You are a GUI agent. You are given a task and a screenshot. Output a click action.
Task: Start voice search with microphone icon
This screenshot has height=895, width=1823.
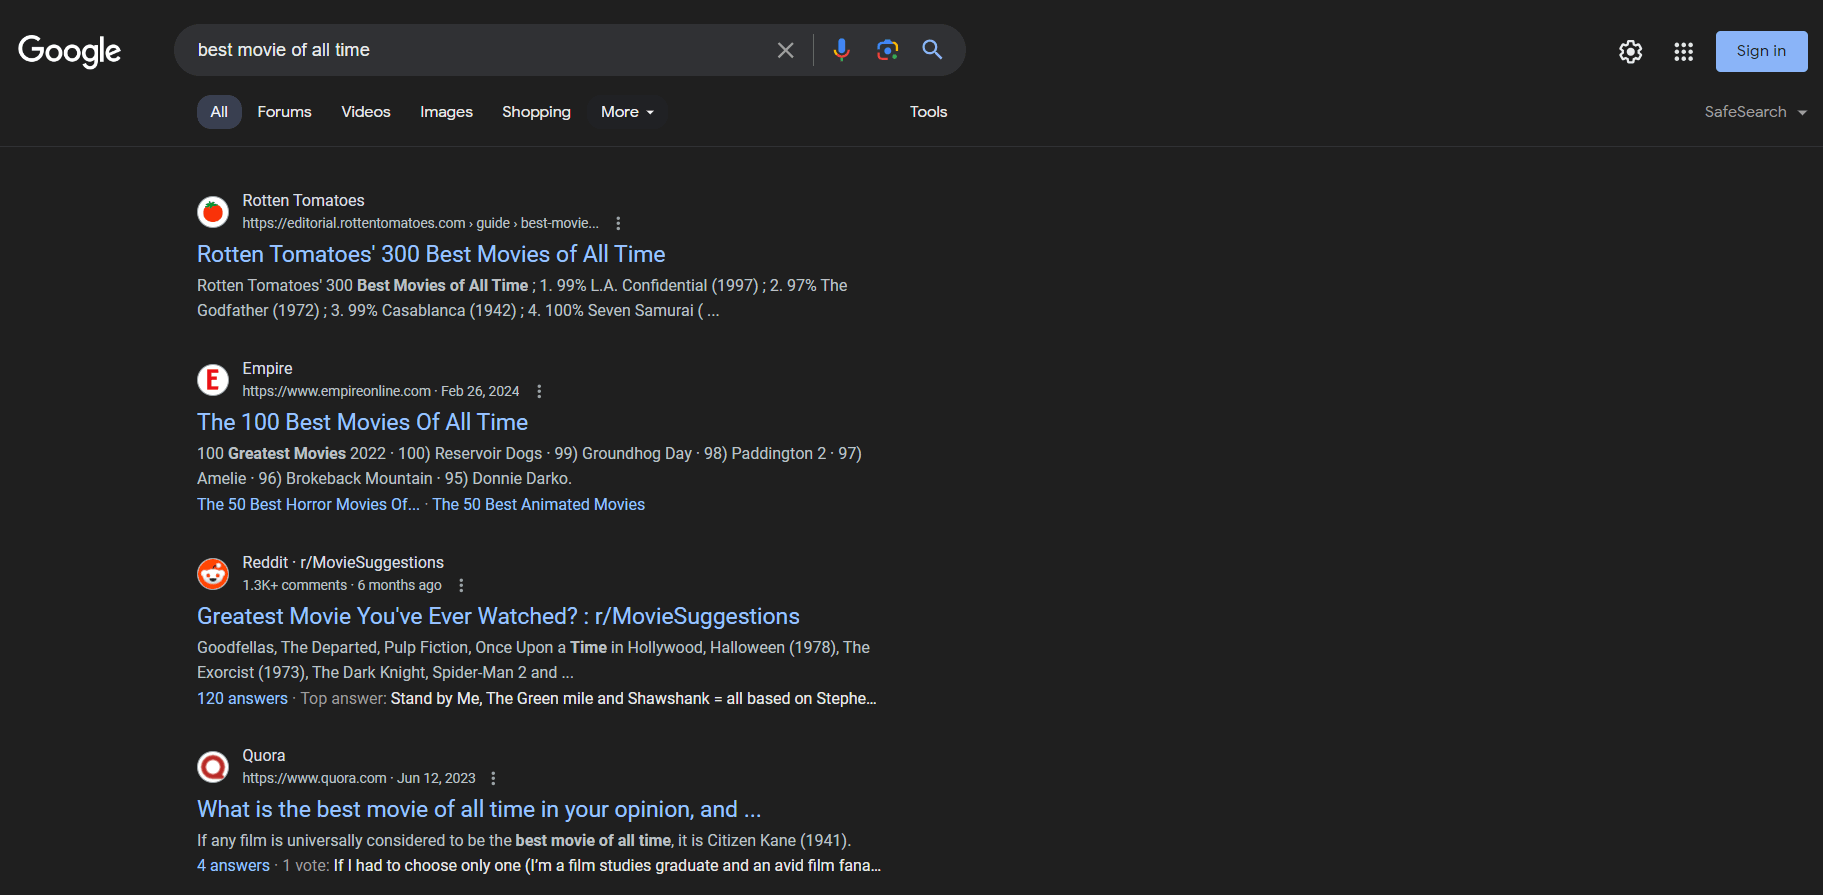click(842, 50)
